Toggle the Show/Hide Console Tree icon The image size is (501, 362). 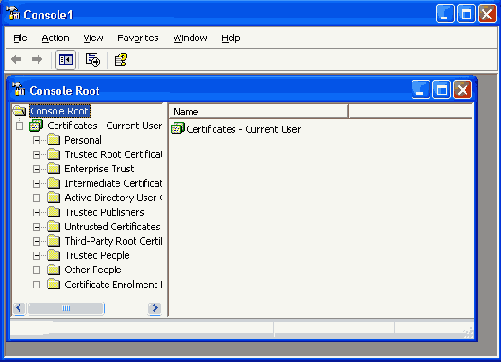[66, 60]
